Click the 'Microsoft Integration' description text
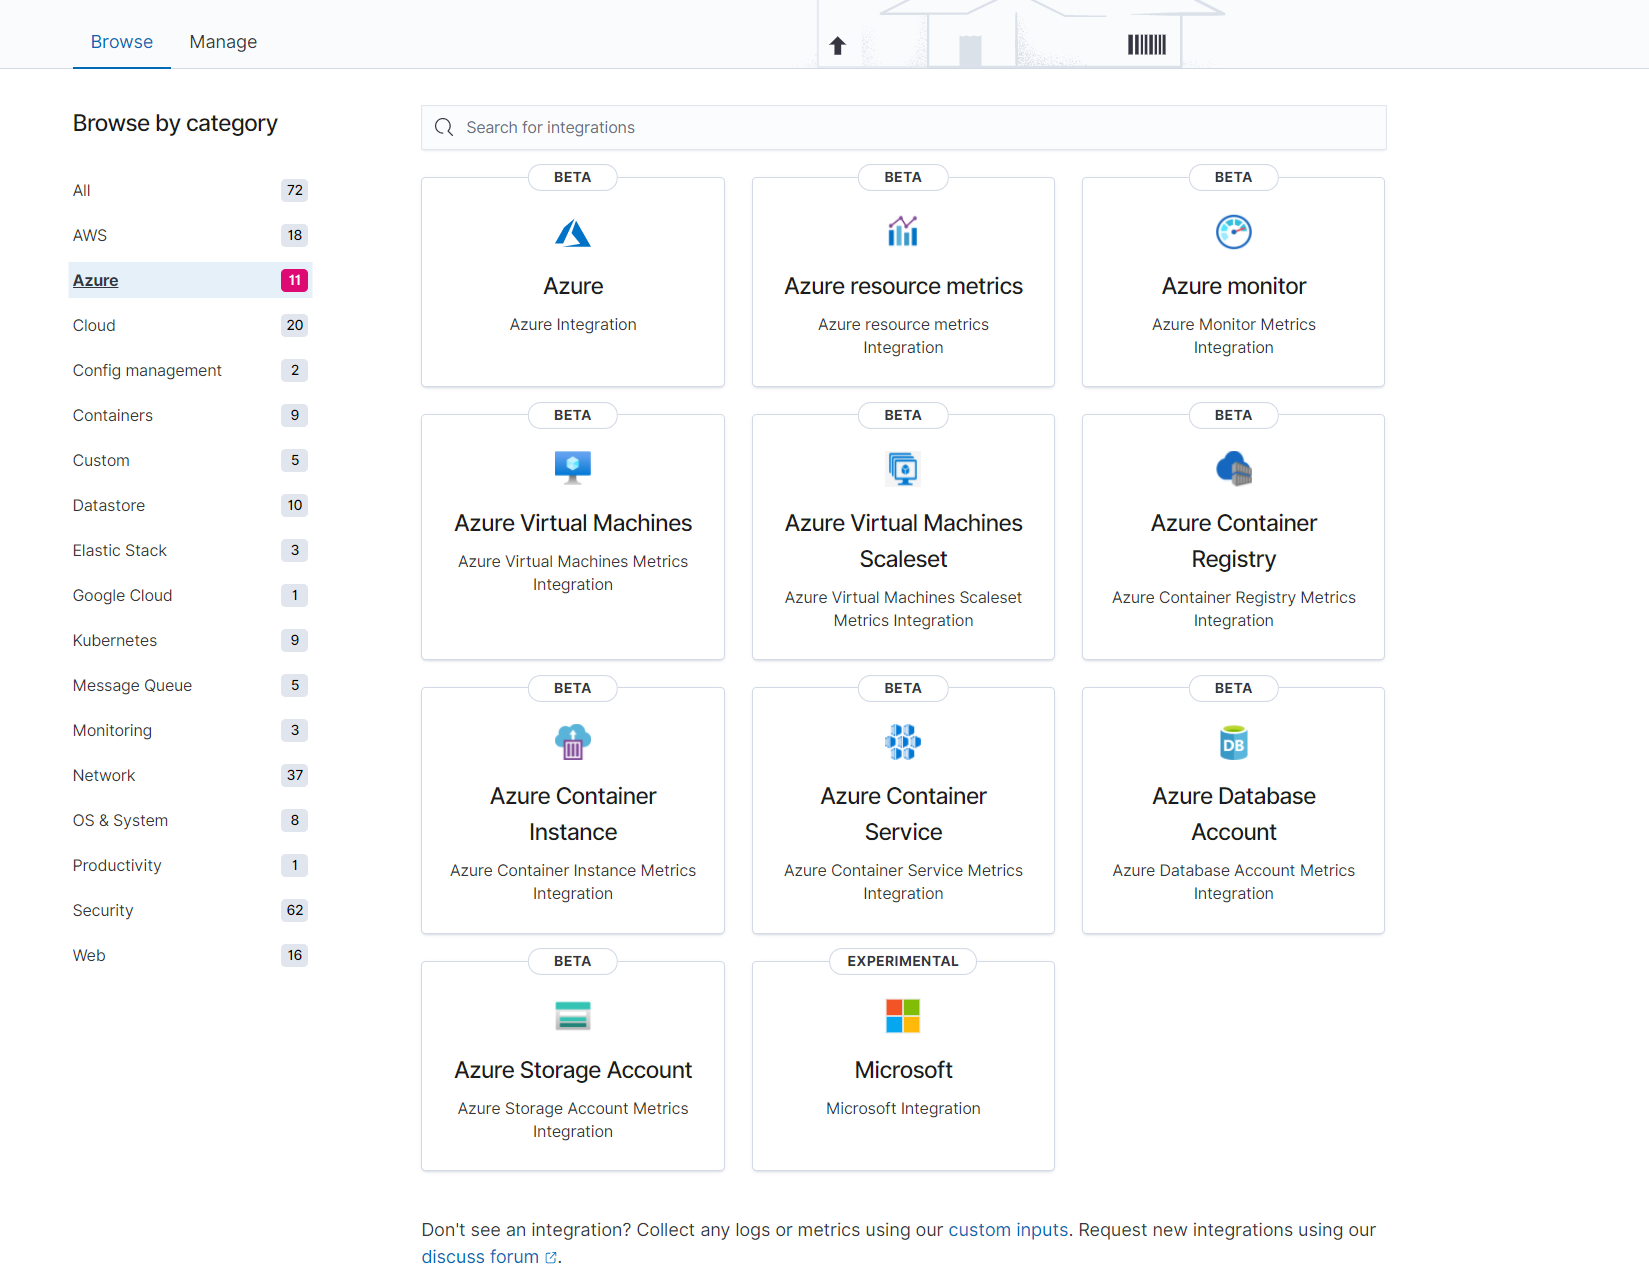 (x=903, y=1108)
